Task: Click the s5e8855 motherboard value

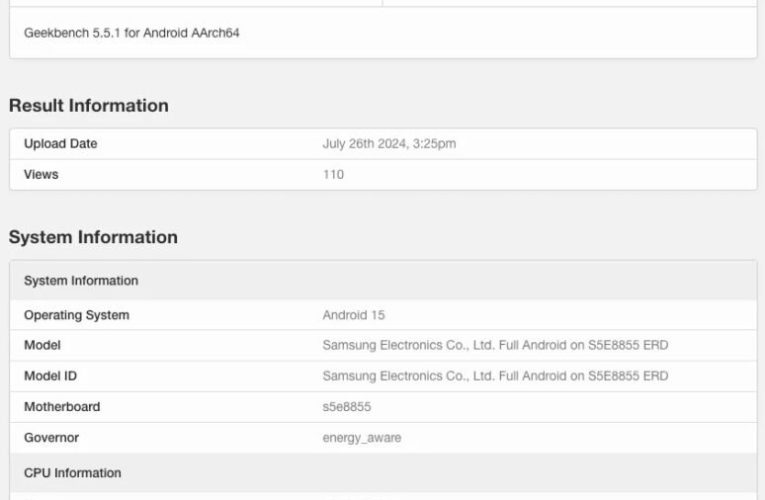Action: (x=346, y=407)
